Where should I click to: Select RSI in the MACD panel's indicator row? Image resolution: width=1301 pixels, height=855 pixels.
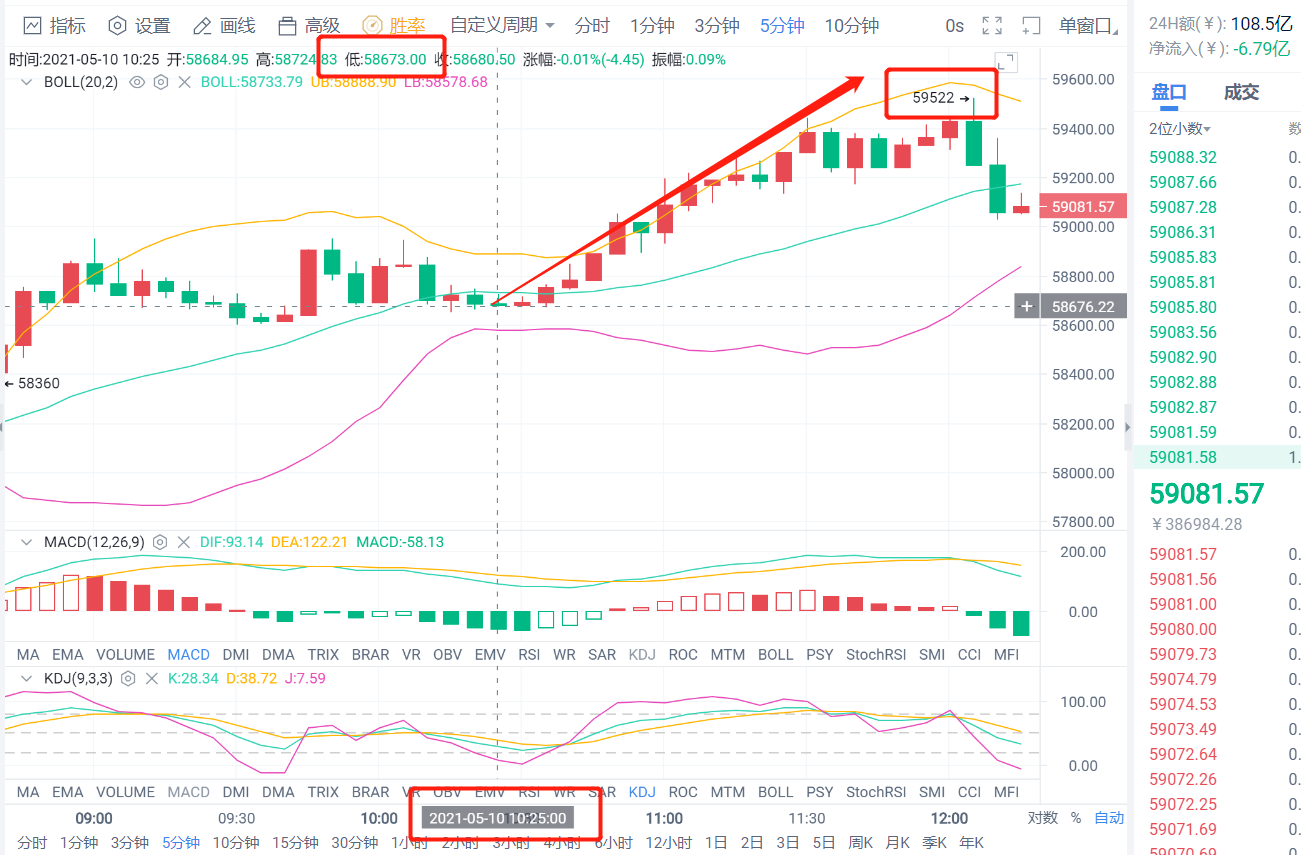[529, 655]
